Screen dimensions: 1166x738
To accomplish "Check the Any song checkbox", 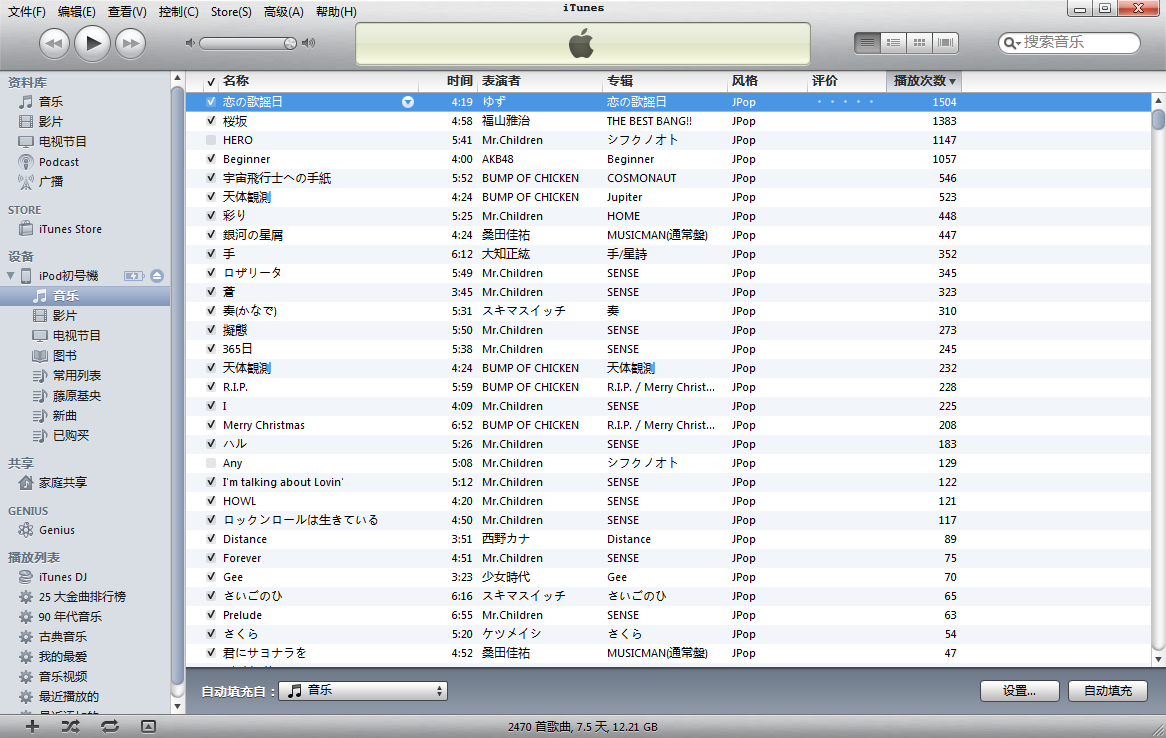I will (x=211, y=463).
